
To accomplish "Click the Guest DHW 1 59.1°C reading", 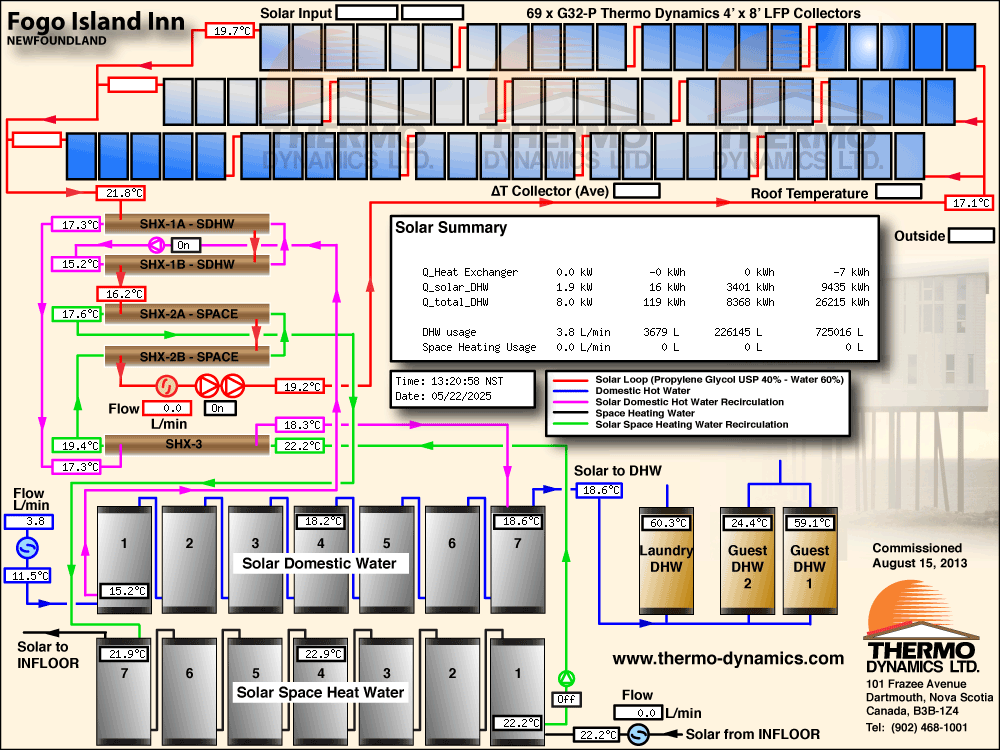I will (810, 523).
